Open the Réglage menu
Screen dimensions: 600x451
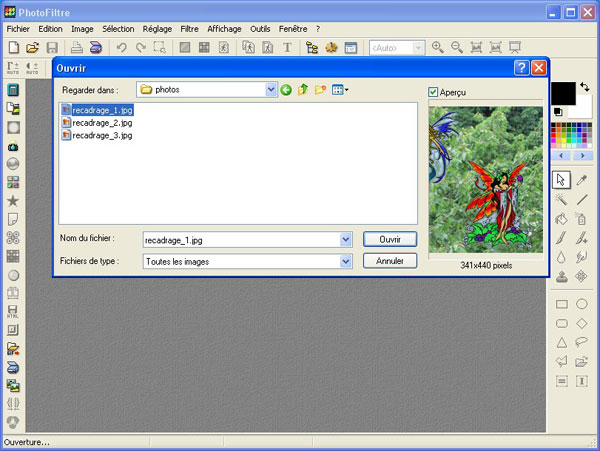(157, 29)
